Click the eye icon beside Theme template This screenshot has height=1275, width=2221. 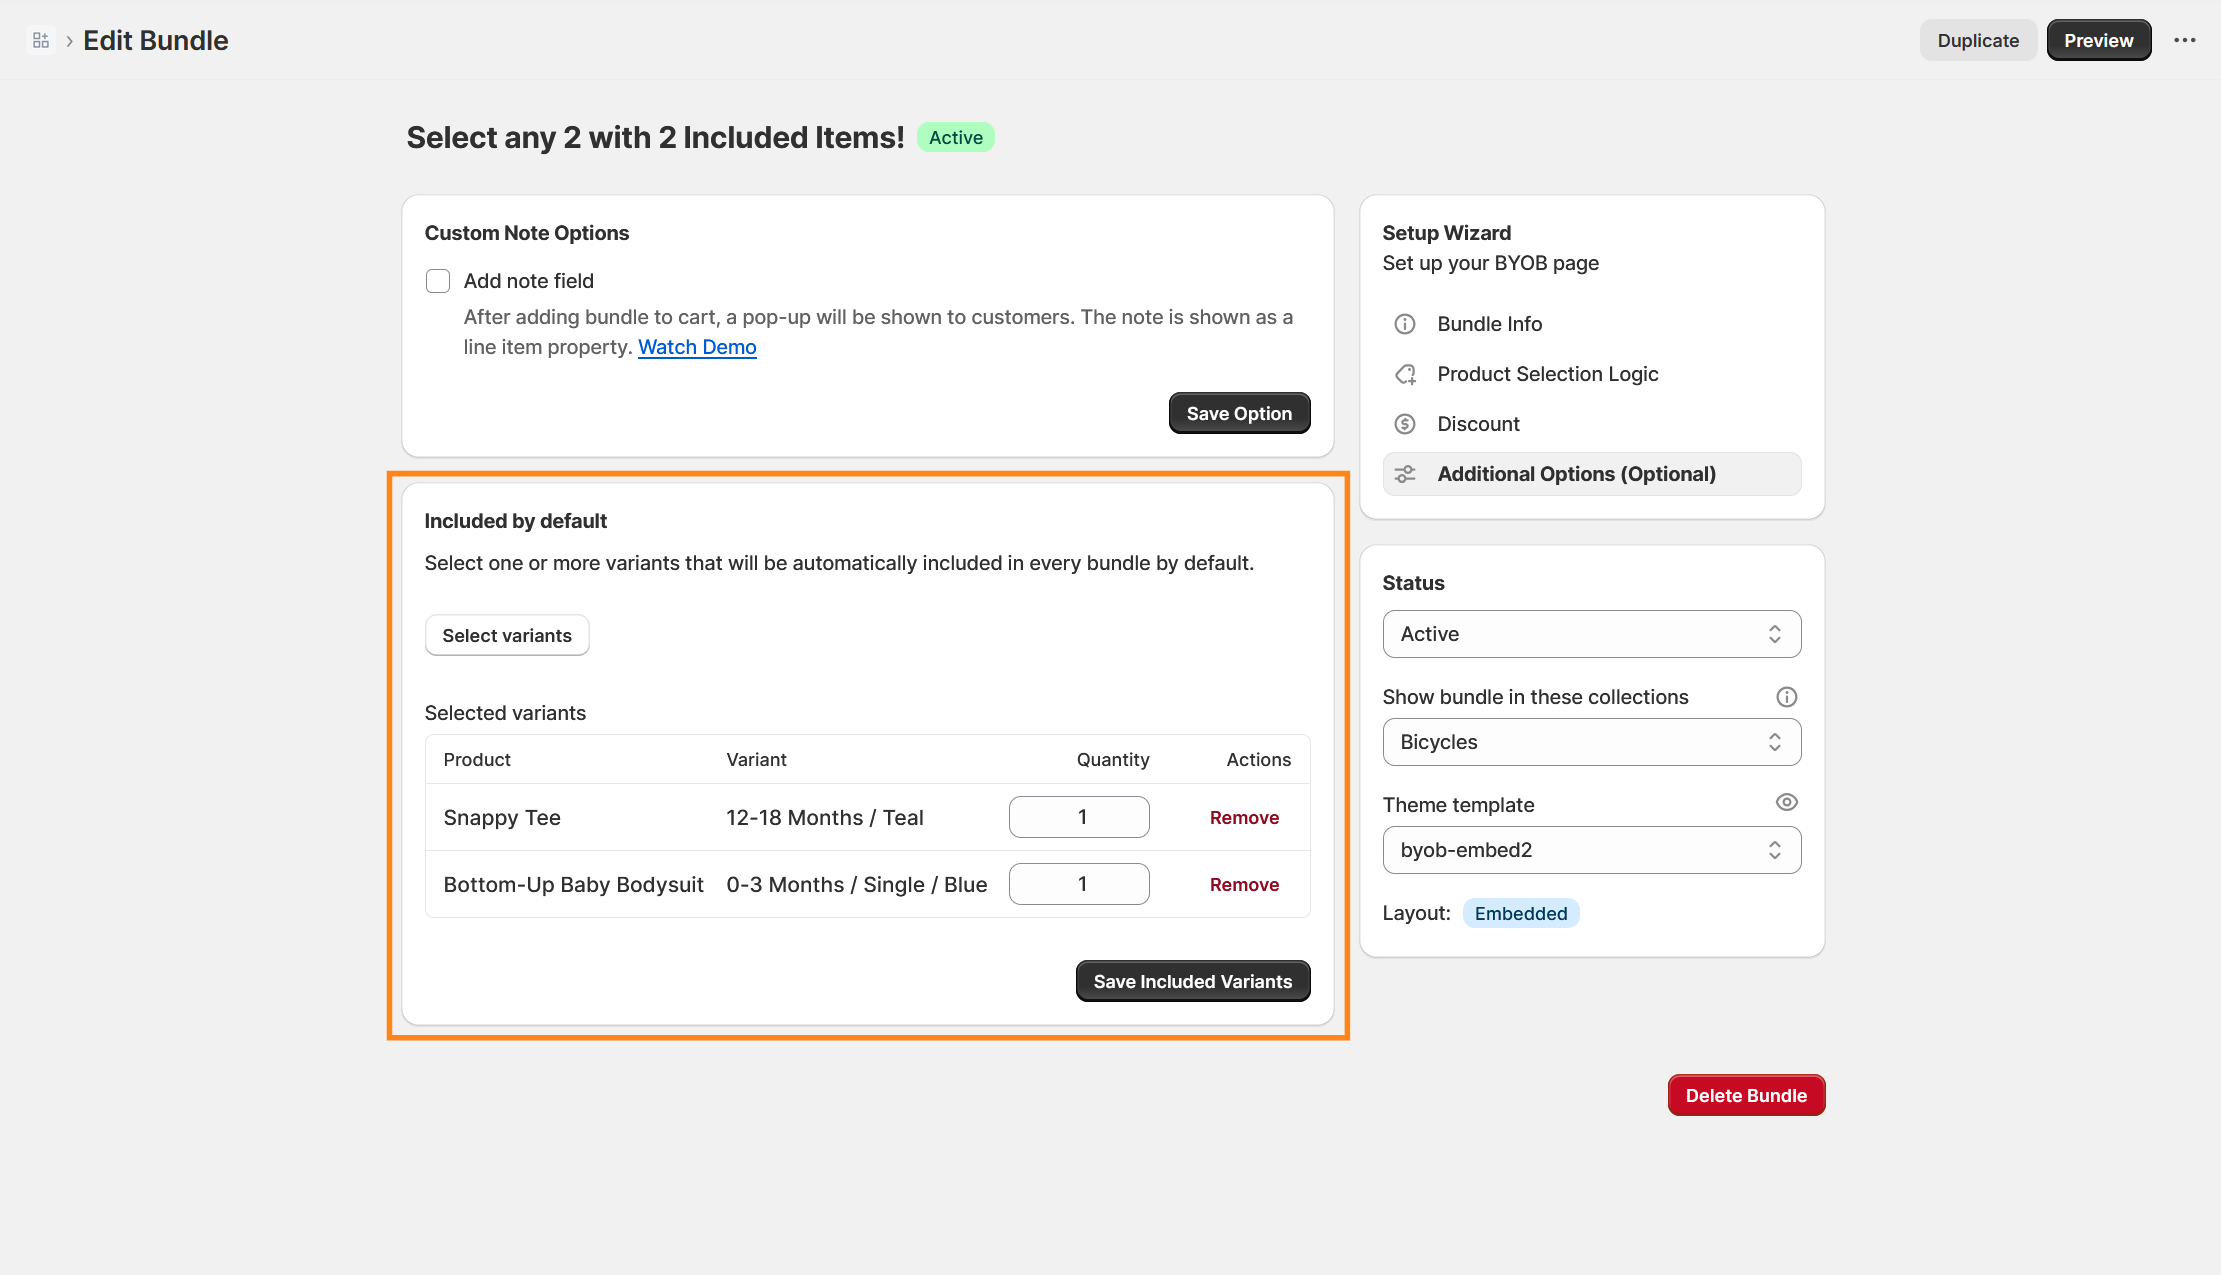click(x=1786, y=802)
